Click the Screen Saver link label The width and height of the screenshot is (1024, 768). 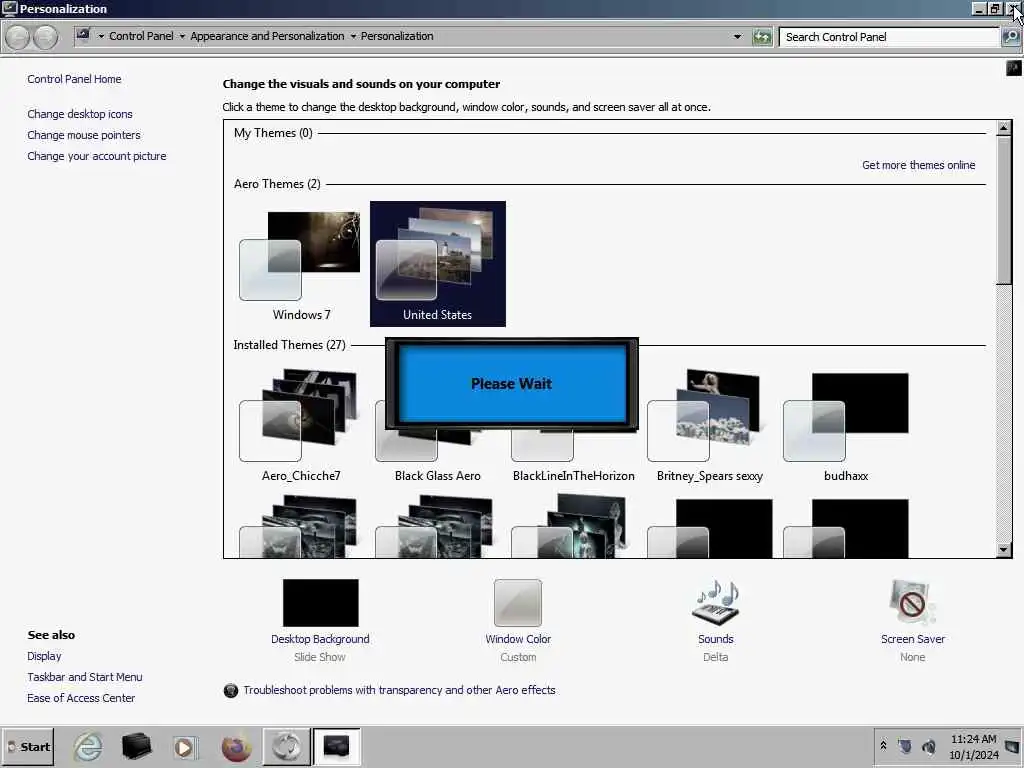[x=912, y=639]
